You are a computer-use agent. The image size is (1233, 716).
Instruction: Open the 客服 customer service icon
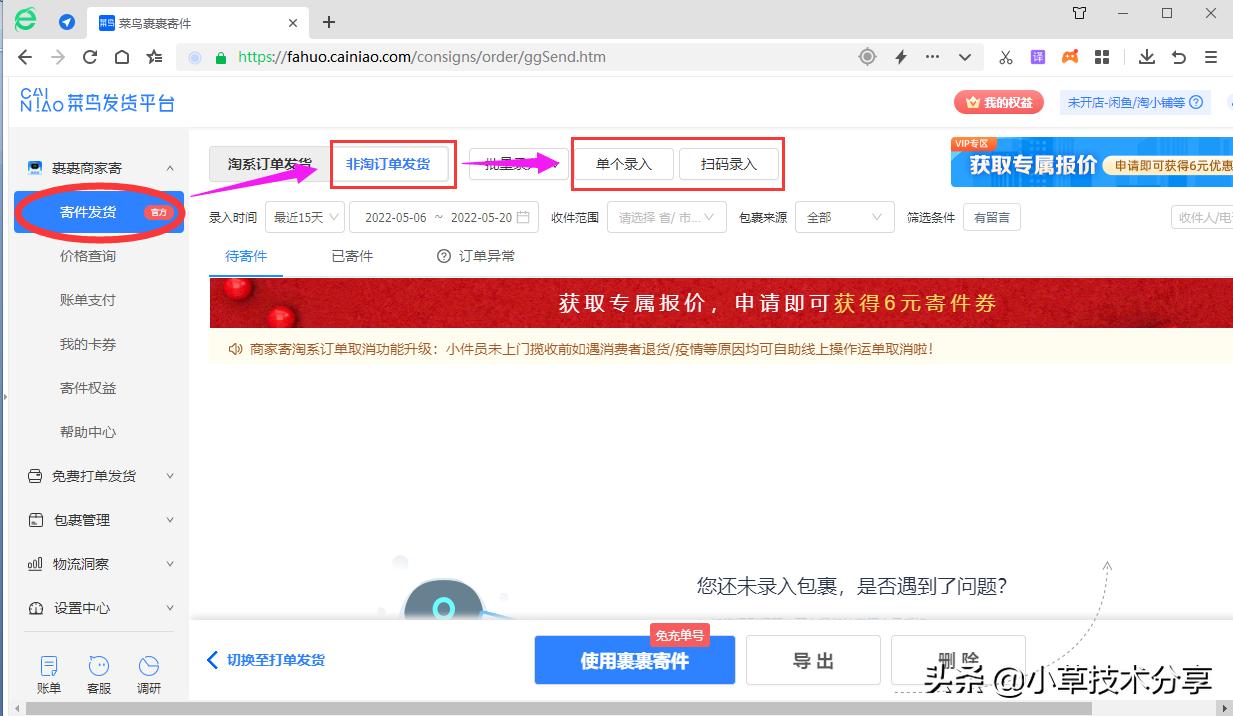point(98,672)
